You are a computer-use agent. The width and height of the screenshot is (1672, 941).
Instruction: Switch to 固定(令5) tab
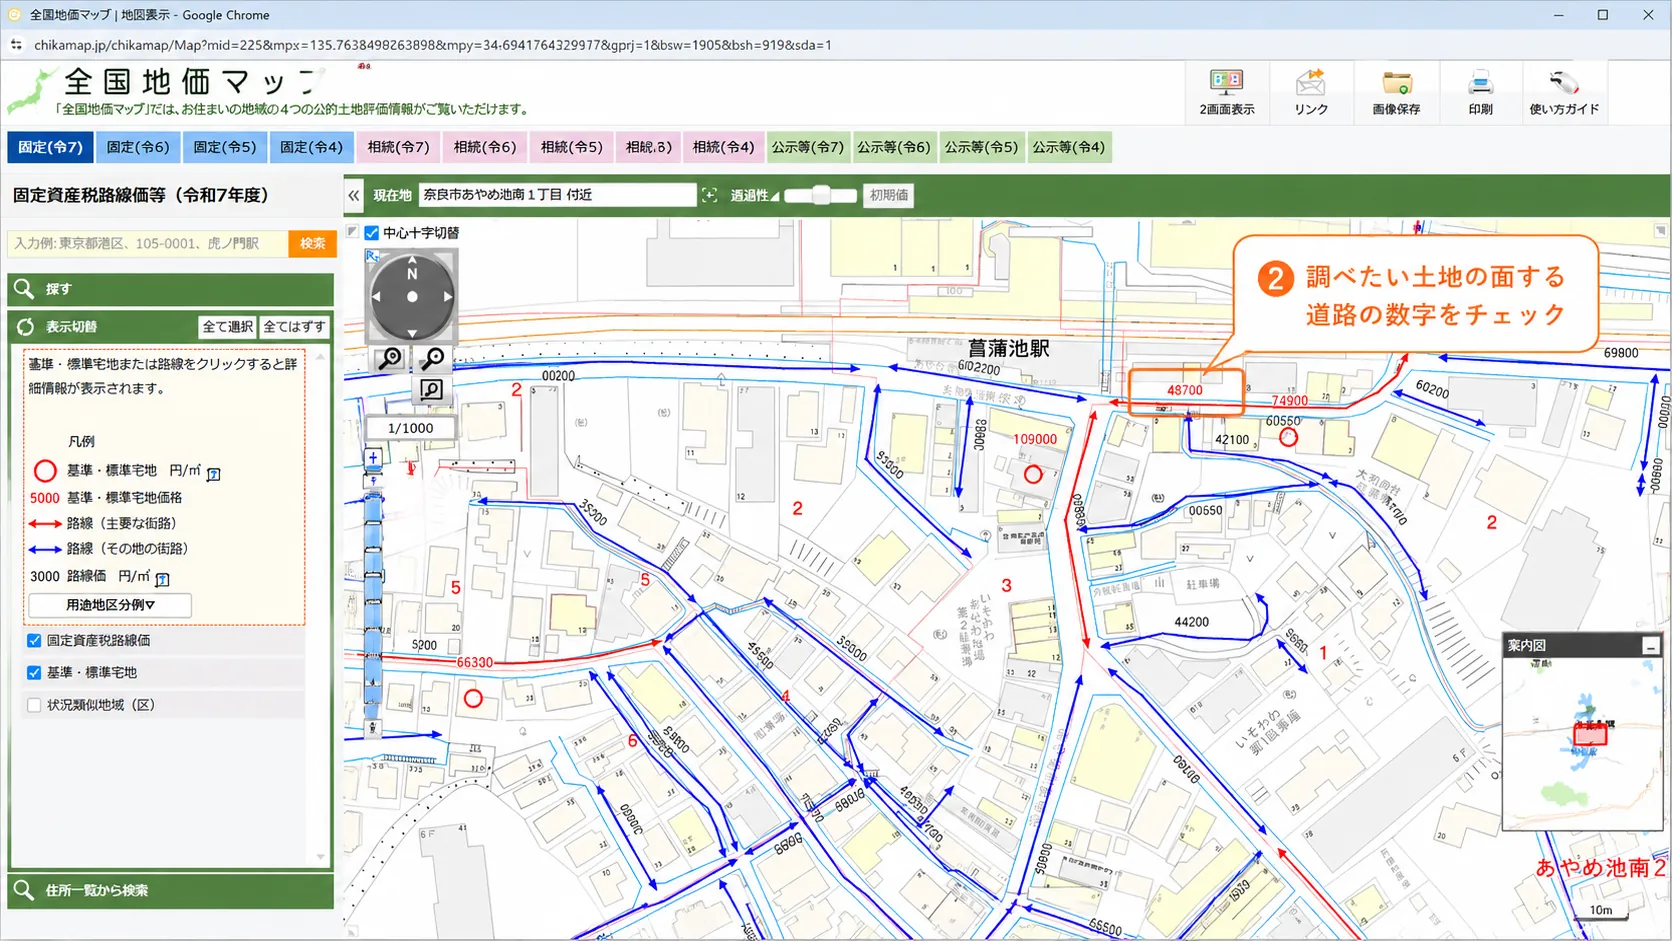(225, 147)
